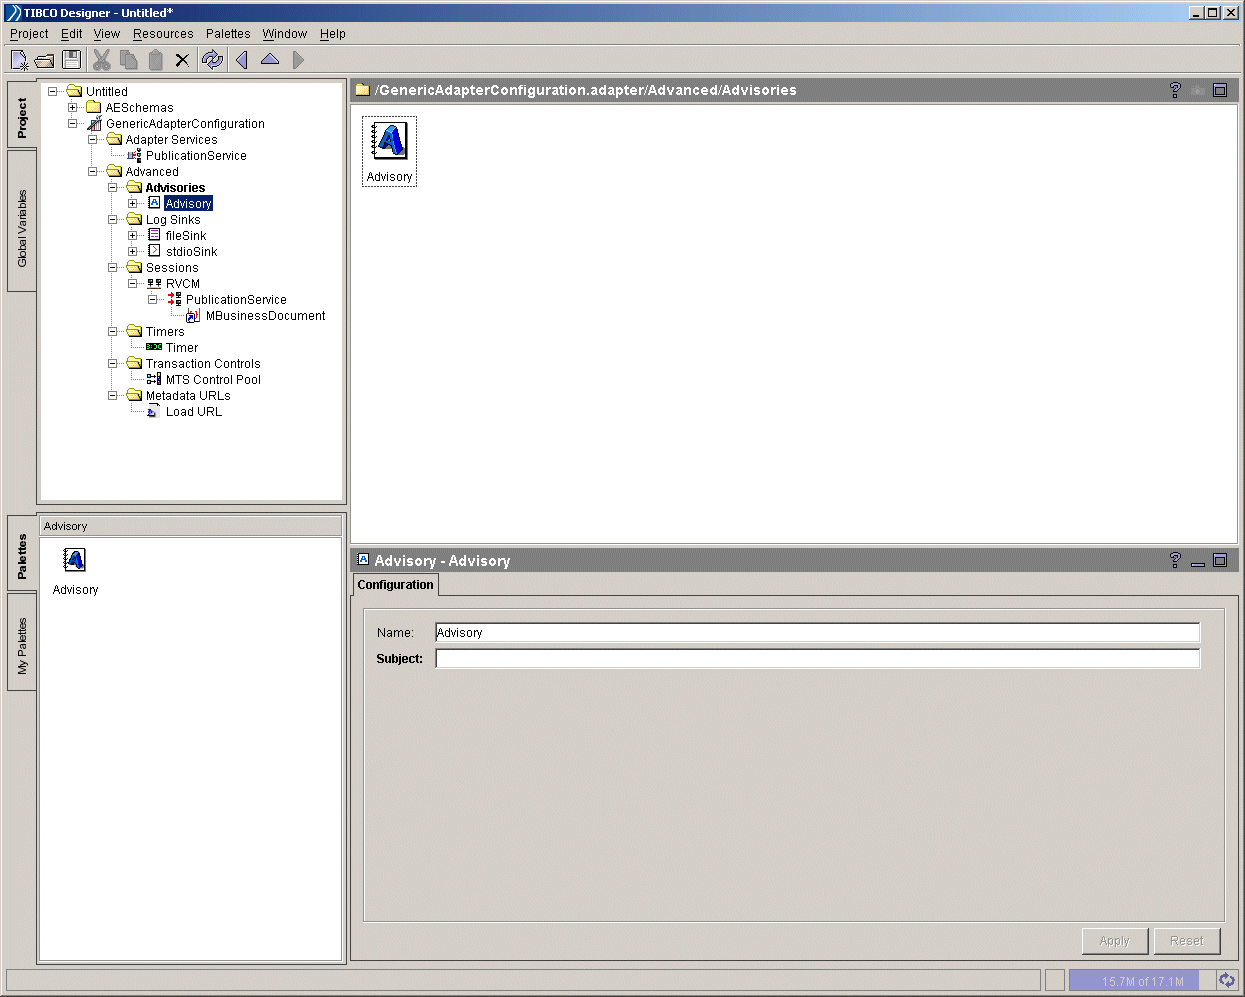The width and height of the screenshot is (1245, 997).
Task: Open the Project menu
Action: point(29,34)
